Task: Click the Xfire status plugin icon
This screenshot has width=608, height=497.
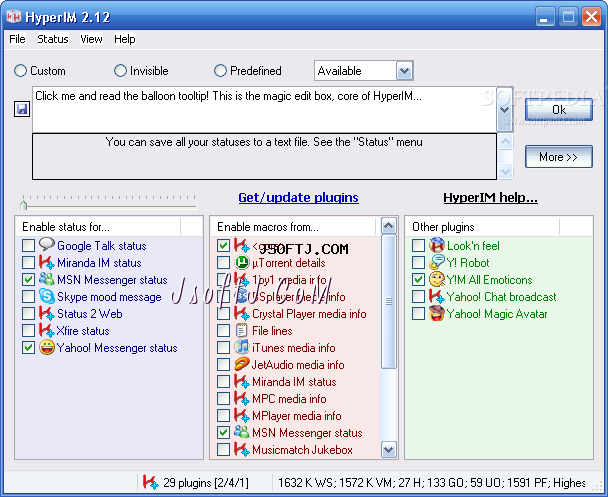Action: click(x=47, y=330)
